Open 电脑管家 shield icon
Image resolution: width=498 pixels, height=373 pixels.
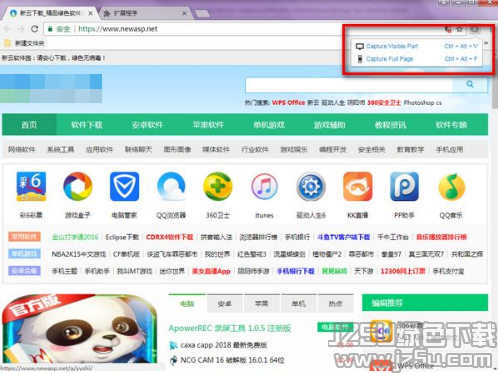pos(124,187)
